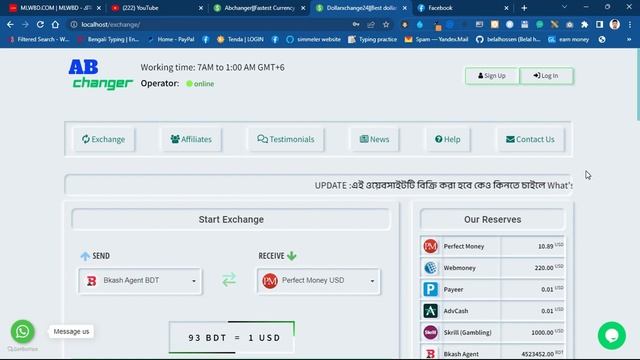The width and height of the screenshot is (640, 360).
Task: Open the Testimonials menu item
Action: point(286,139)
